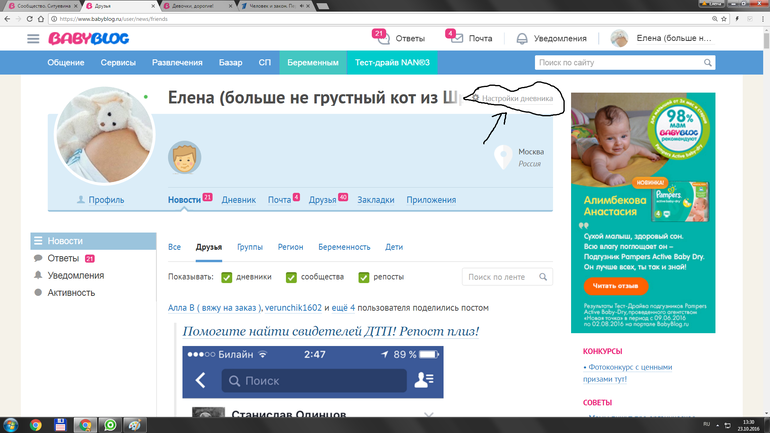Disable the репосты filter checkbox

(x=365, y=277)
